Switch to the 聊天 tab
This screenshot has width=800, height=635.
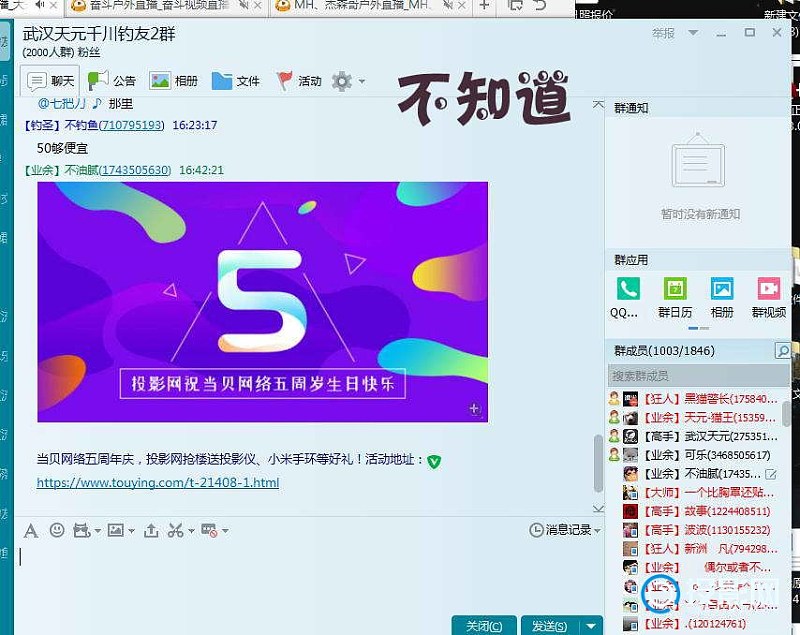51,81
